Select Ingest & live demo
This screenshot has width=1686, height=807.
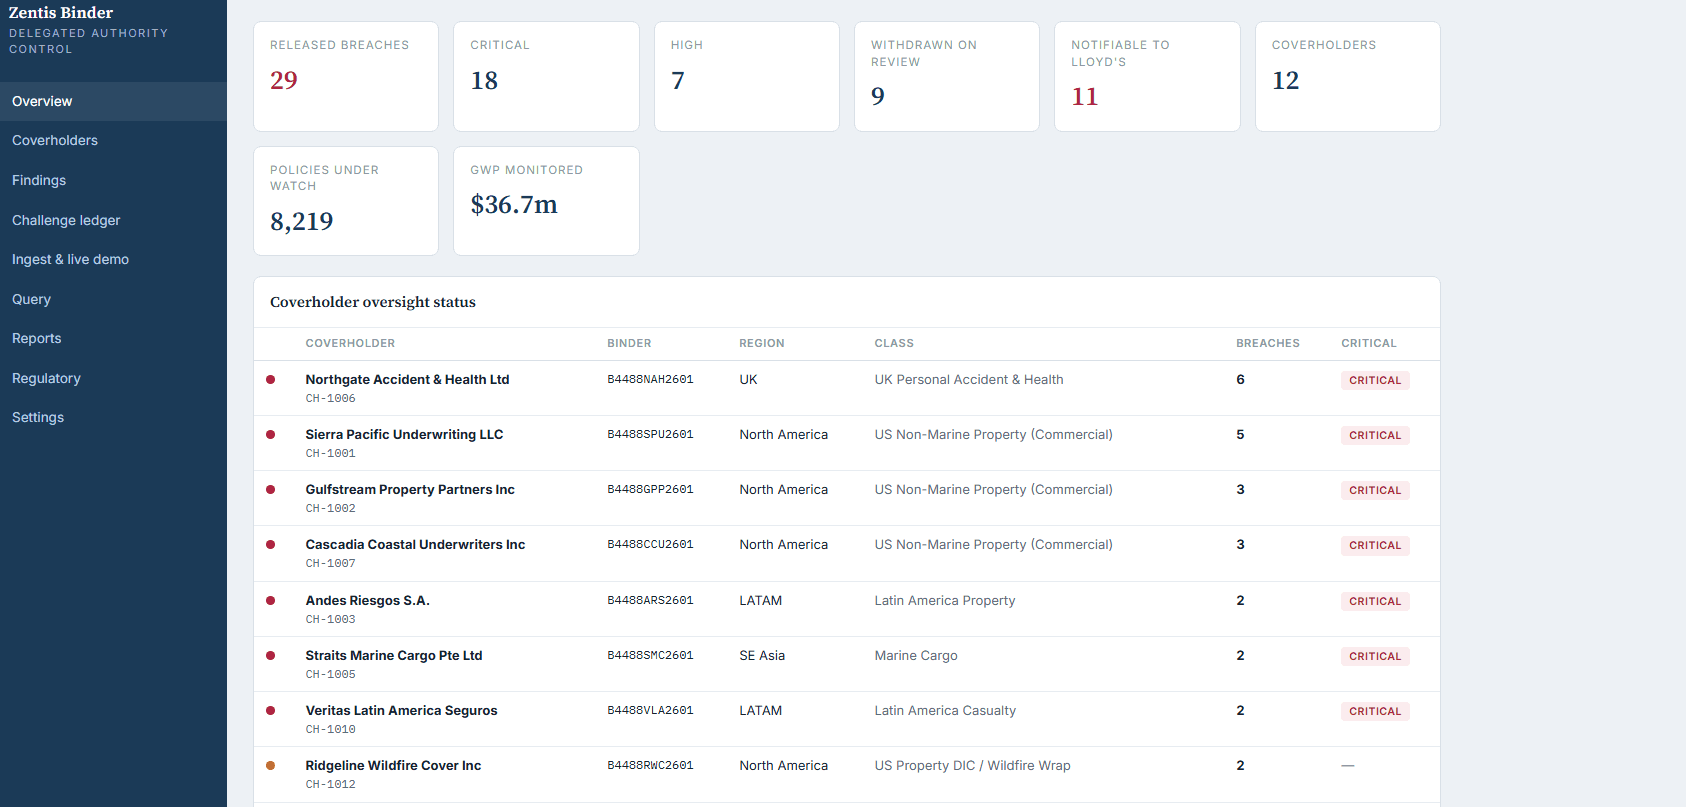pyautogui.click(x=113, y=259)
